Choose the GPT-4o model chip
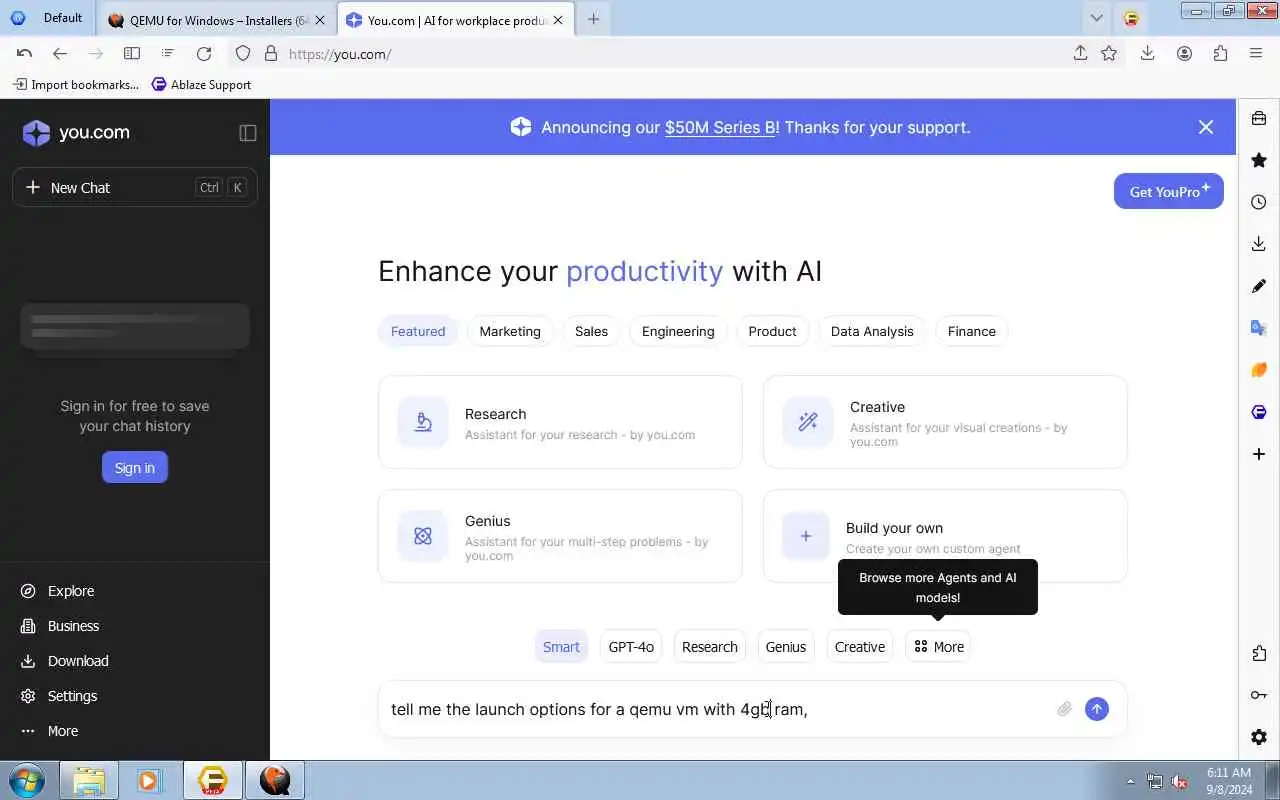1280x800 pixels. 631,647
